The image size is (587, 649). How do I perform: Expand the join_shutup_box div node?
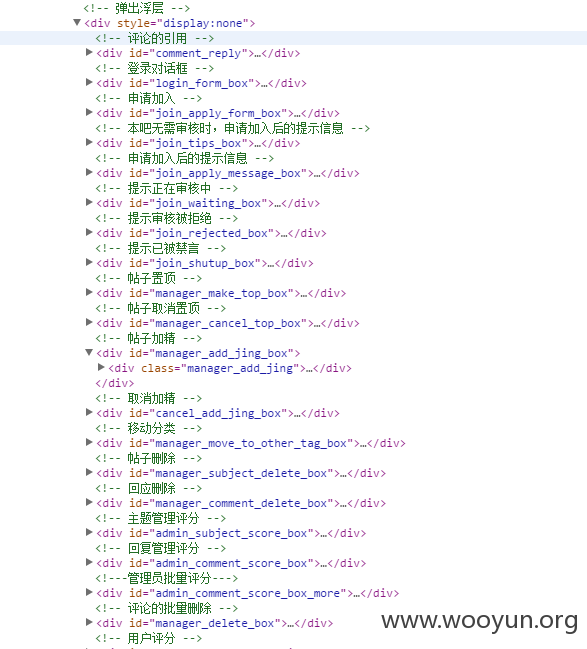pos(89,262)
